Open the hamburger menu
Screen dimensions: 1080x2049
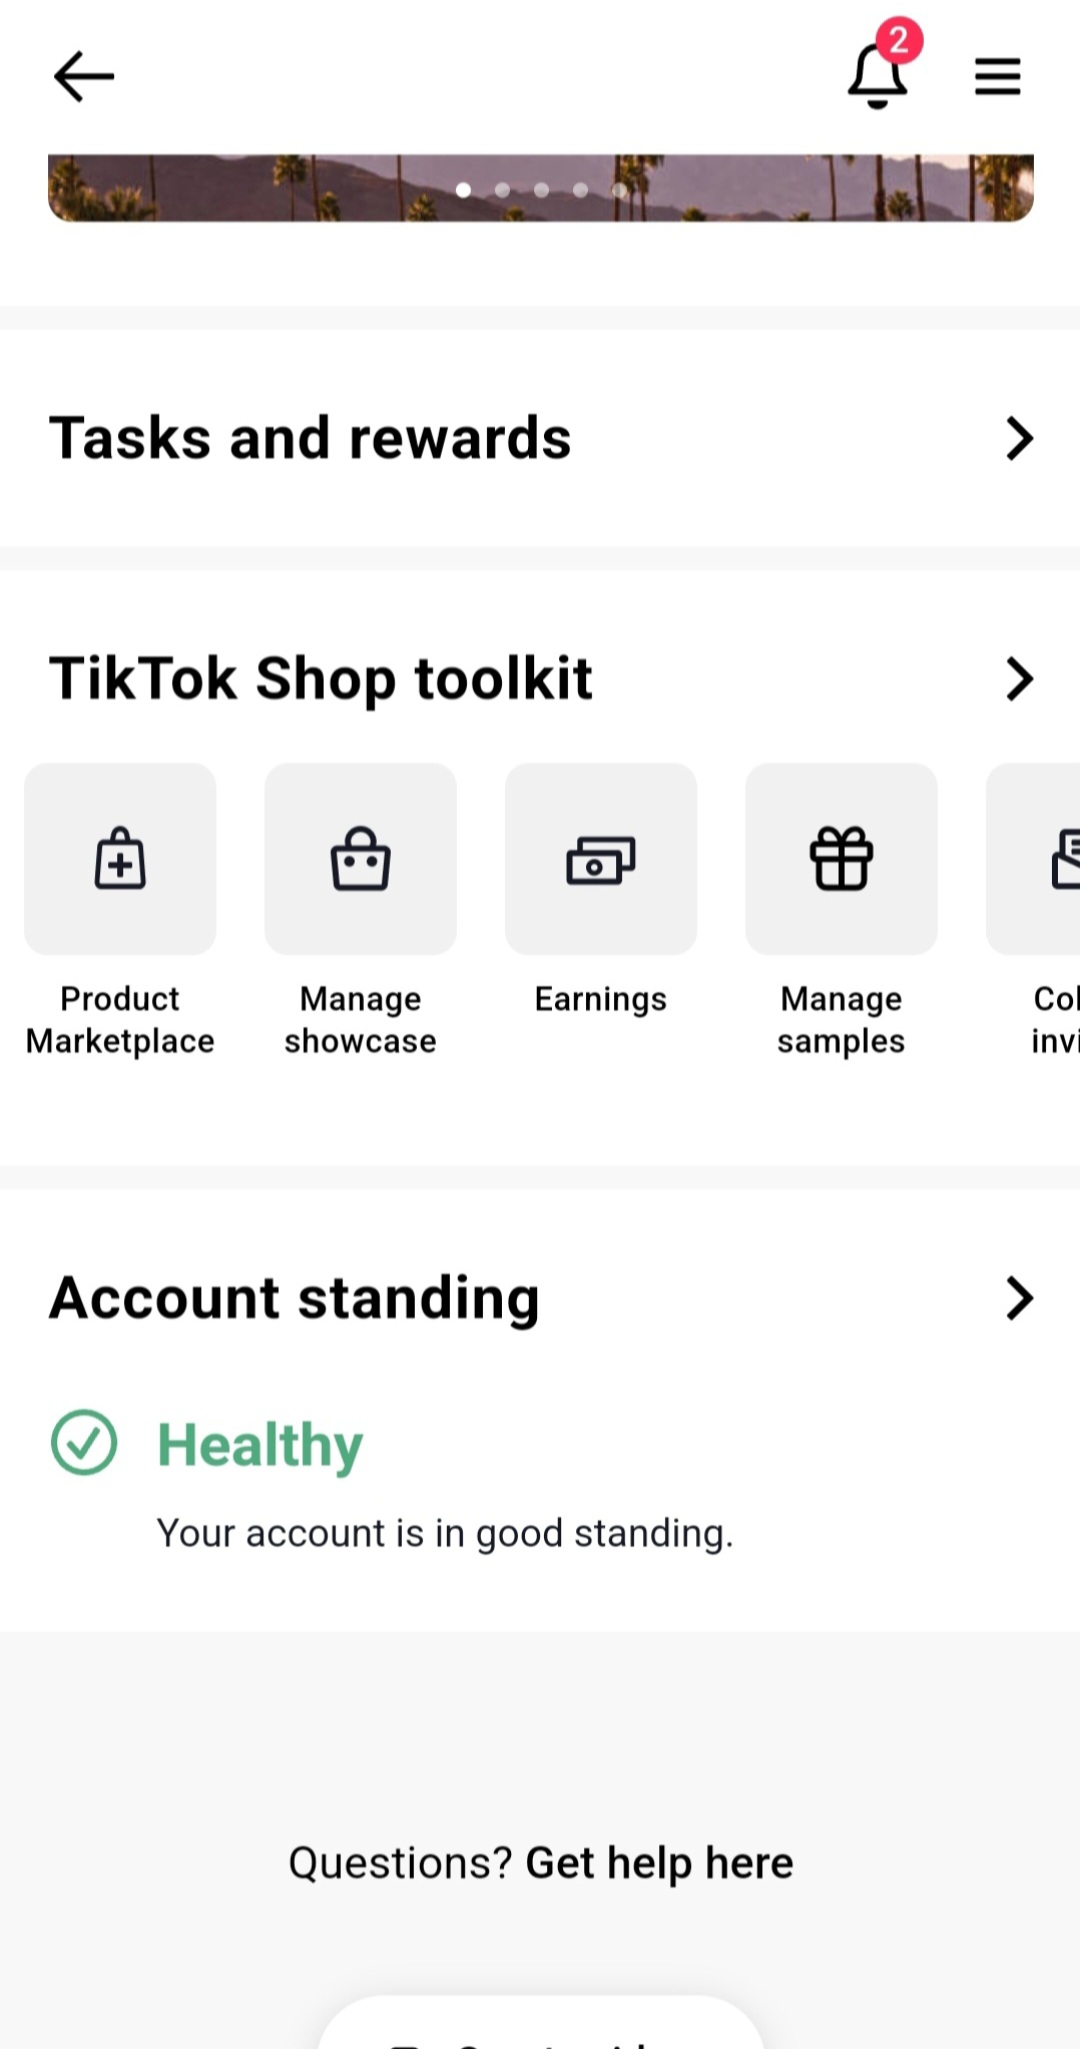pyautogui.click(x=997, y=77)
